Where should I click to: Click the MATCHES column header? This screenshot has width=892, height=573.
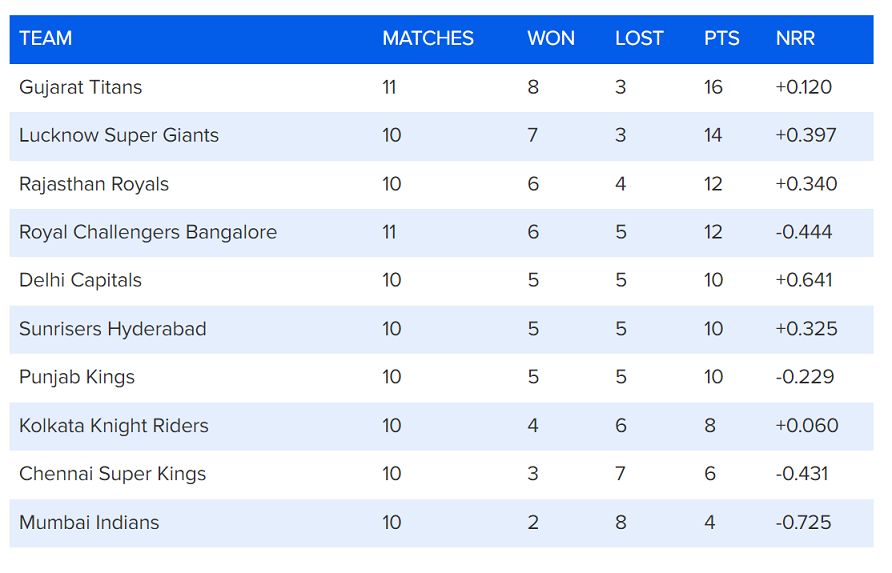pos(427,39)
